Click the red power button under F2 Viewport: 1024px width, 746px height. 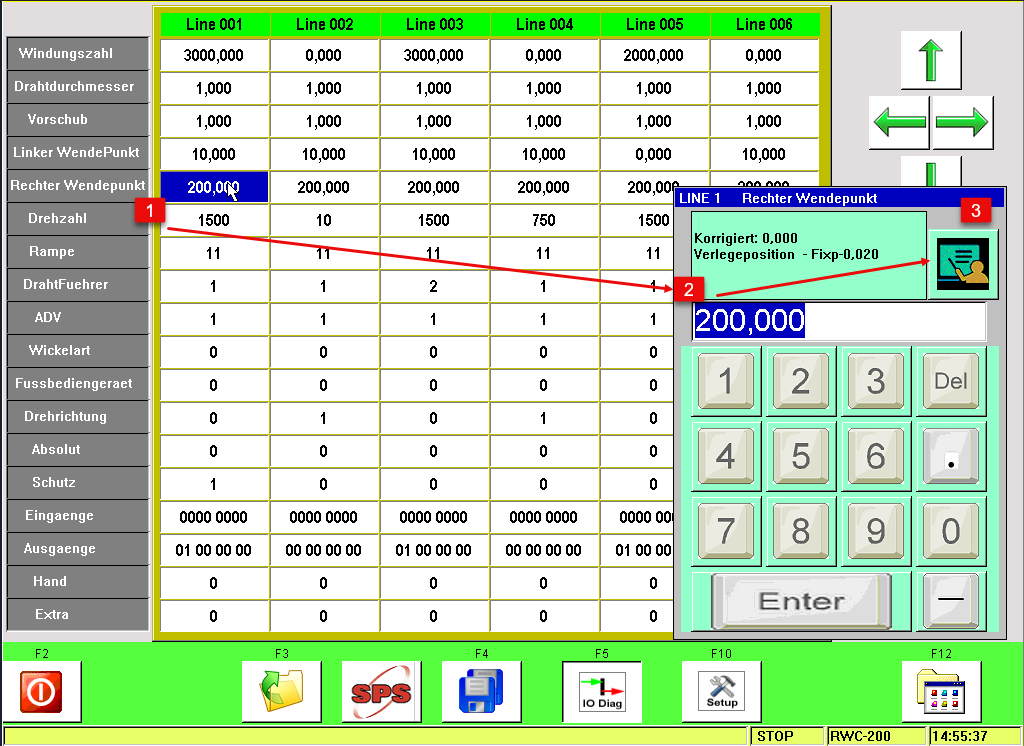(x=41, y=691)
